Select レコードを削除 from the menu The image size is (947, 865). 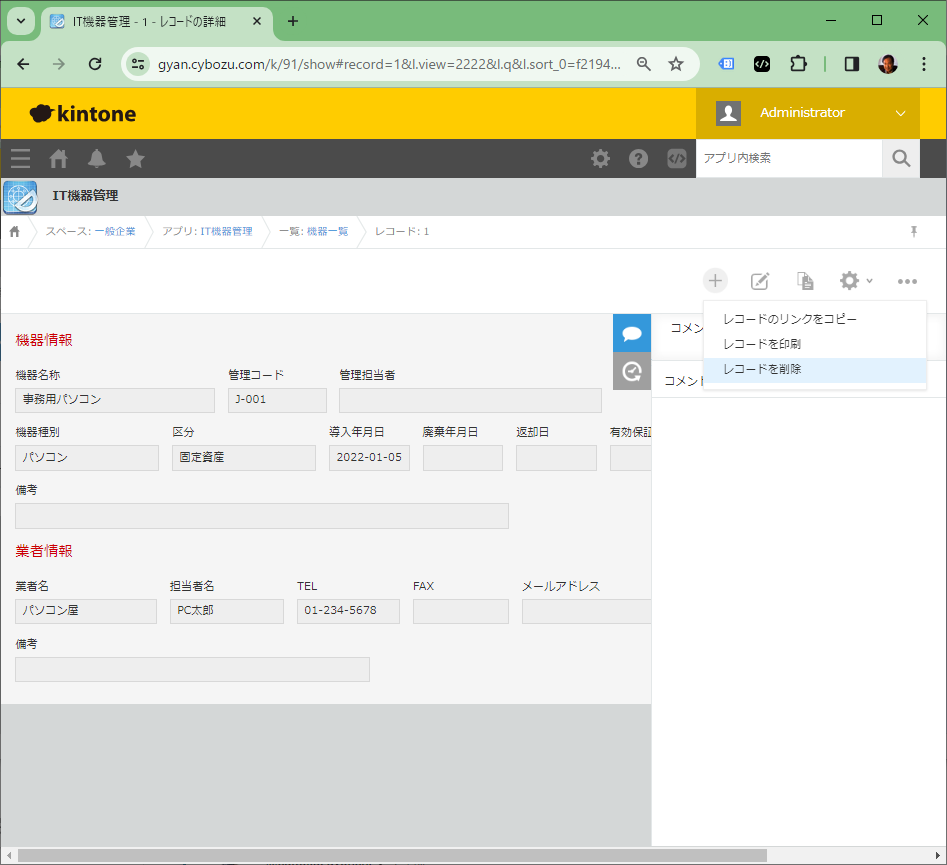click(x=762, y=369)
